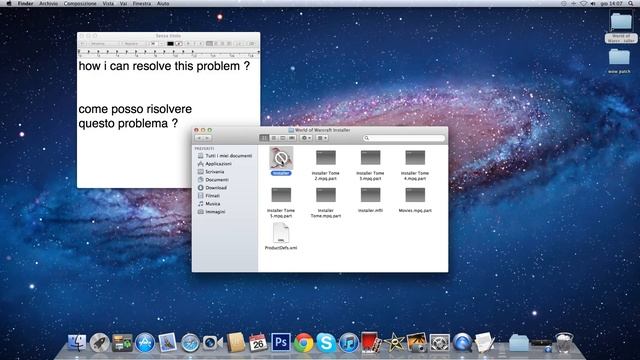
Task: Open Tutti i miei documenti in sidebar
Action: 225,156
